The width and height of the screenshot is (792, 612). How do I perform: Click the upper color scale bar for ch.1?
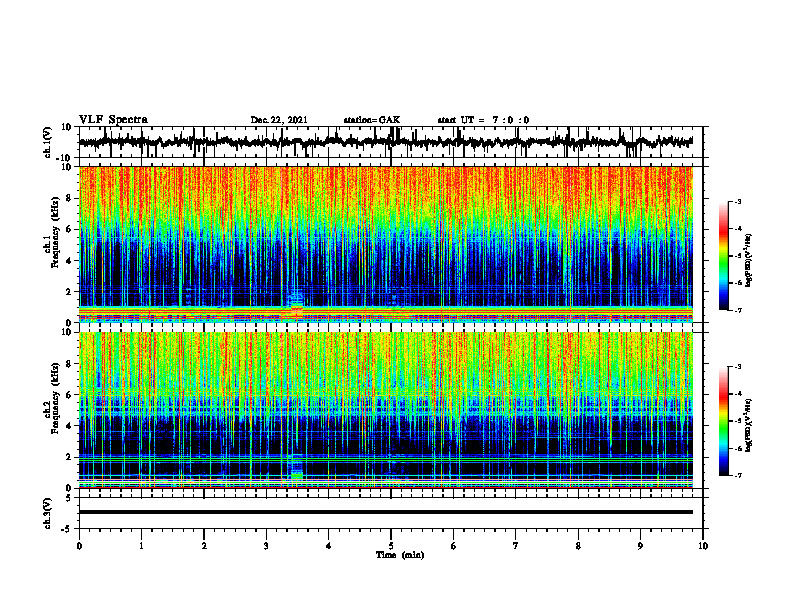[724, 256]
